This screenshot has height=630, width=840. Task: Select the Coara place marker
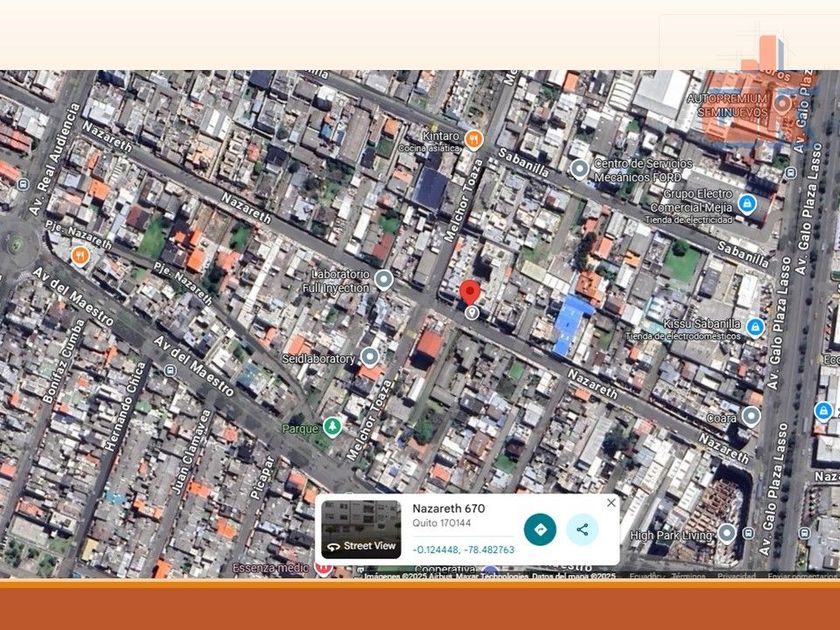[752, 416]
